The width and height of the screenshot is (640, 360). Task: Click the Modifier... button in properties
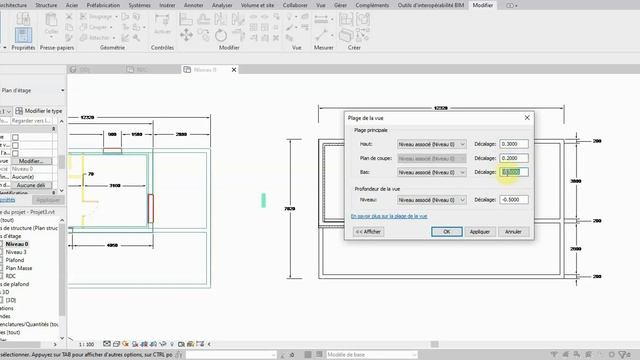click(31, 161)
